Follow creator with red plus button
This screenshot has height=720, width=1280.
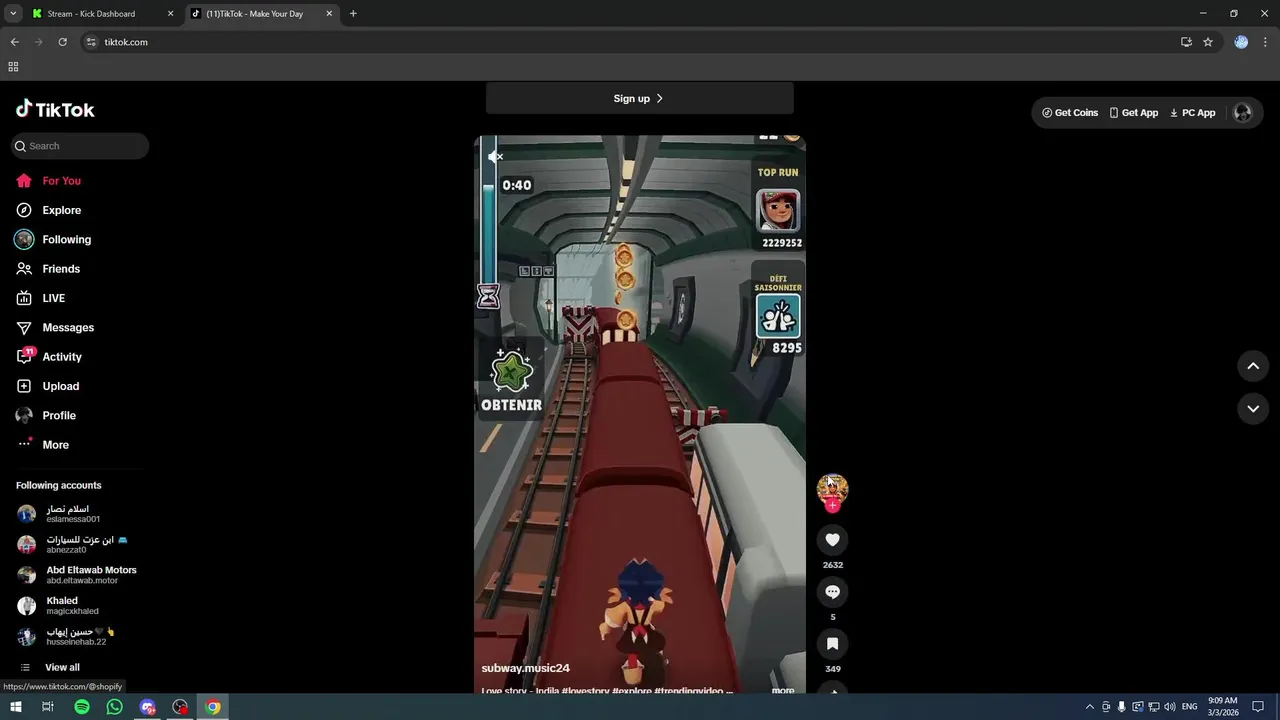[832, 506]
